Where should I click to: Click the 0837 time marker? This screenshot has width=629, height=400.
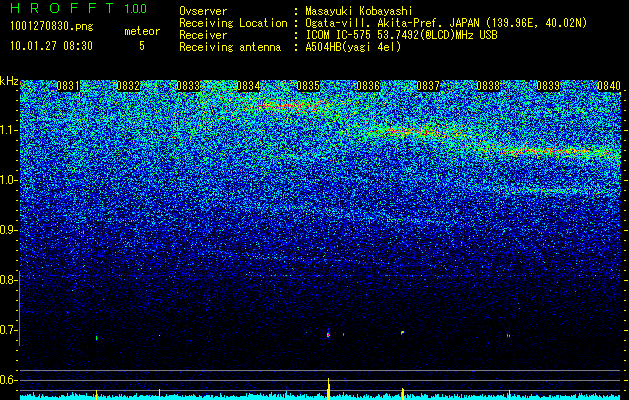pos(428,86)
